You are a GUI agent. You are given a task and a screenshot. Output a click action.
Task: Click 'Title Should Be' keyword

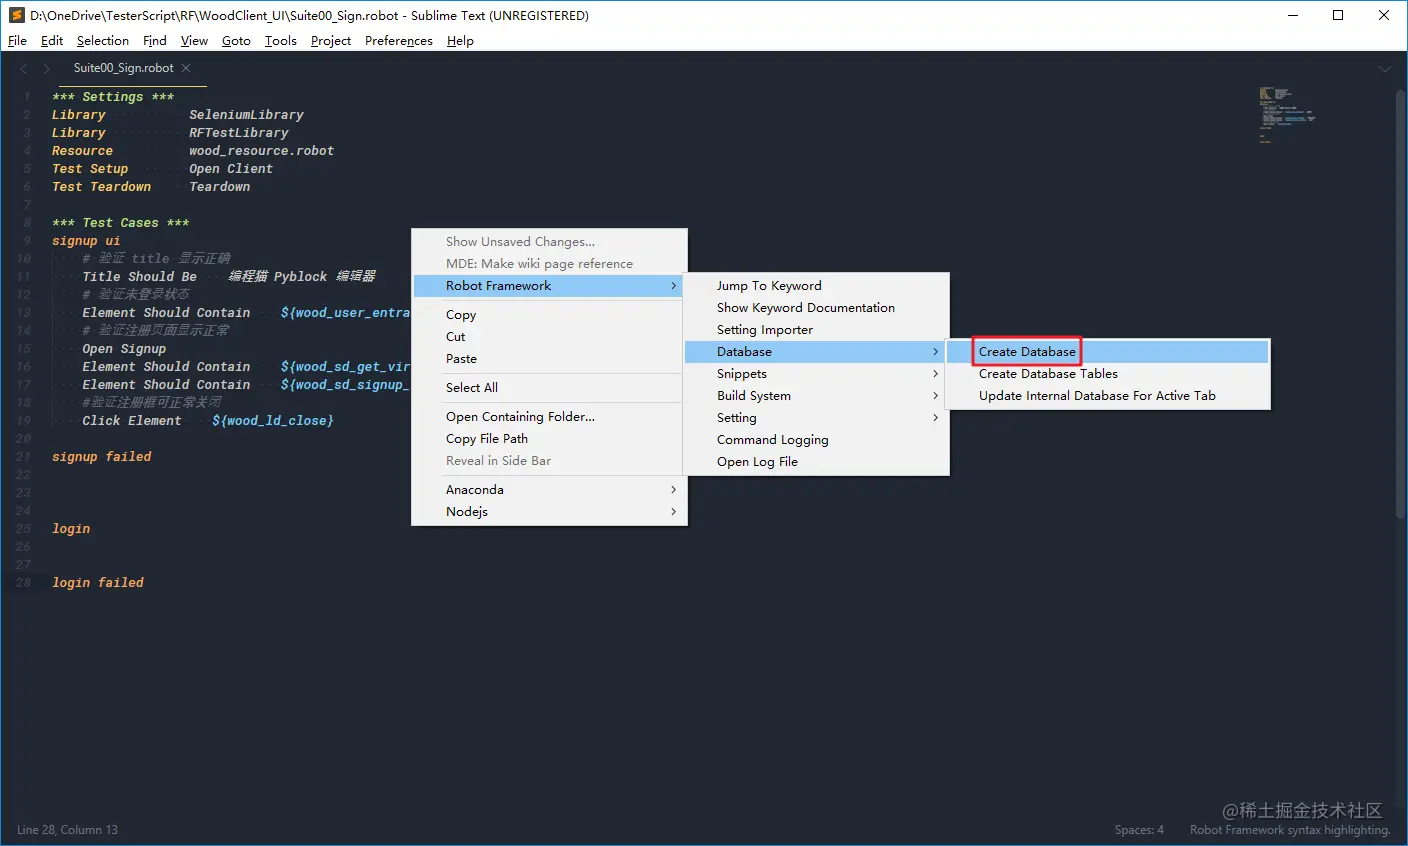pos(140,277)
